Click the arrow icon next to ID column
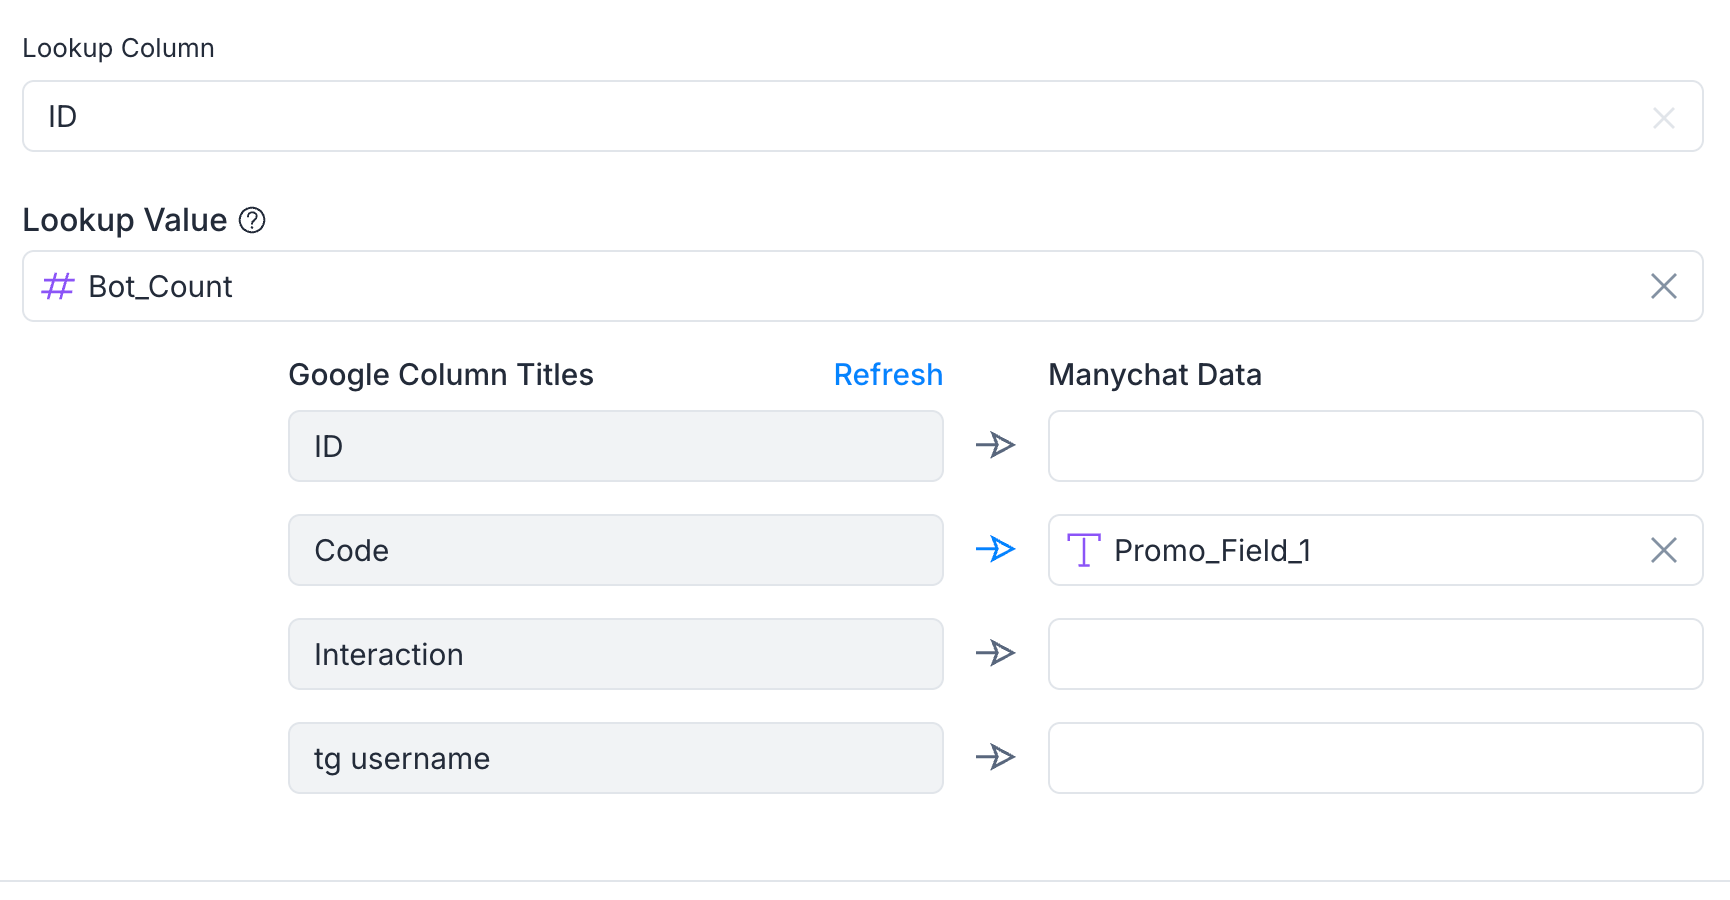The image size is (1730, 900). (996, 445)
